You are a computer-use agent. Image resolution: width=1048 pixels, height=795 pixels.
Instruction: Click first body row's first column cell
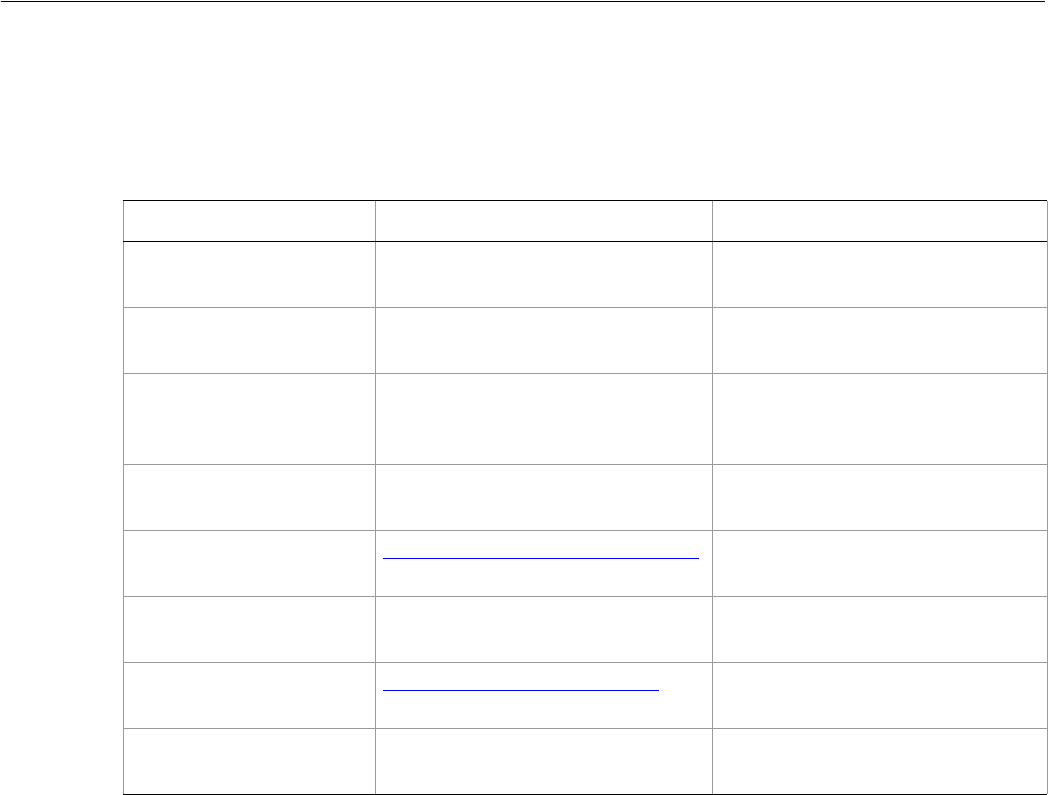point(249,274)
